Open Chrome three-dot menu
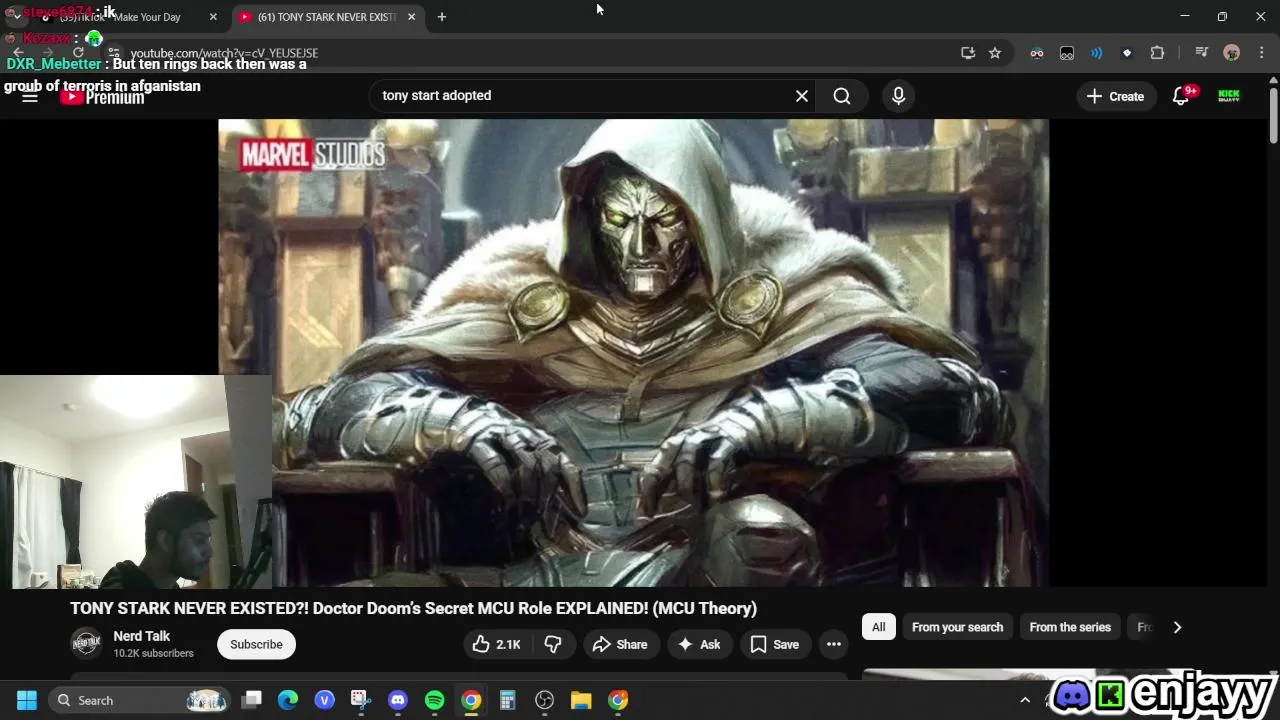Viewport: 1280px width, 720px height. 1261,53
